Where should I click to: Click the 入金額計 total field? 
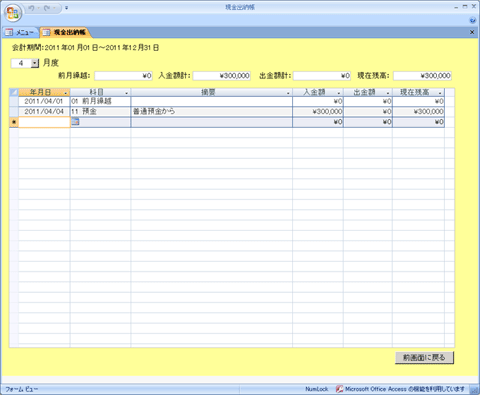pos(222,76)
